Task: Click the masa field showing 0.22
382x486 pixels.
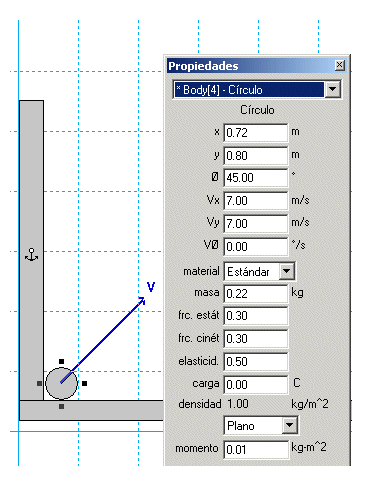Action: point(255,294)
